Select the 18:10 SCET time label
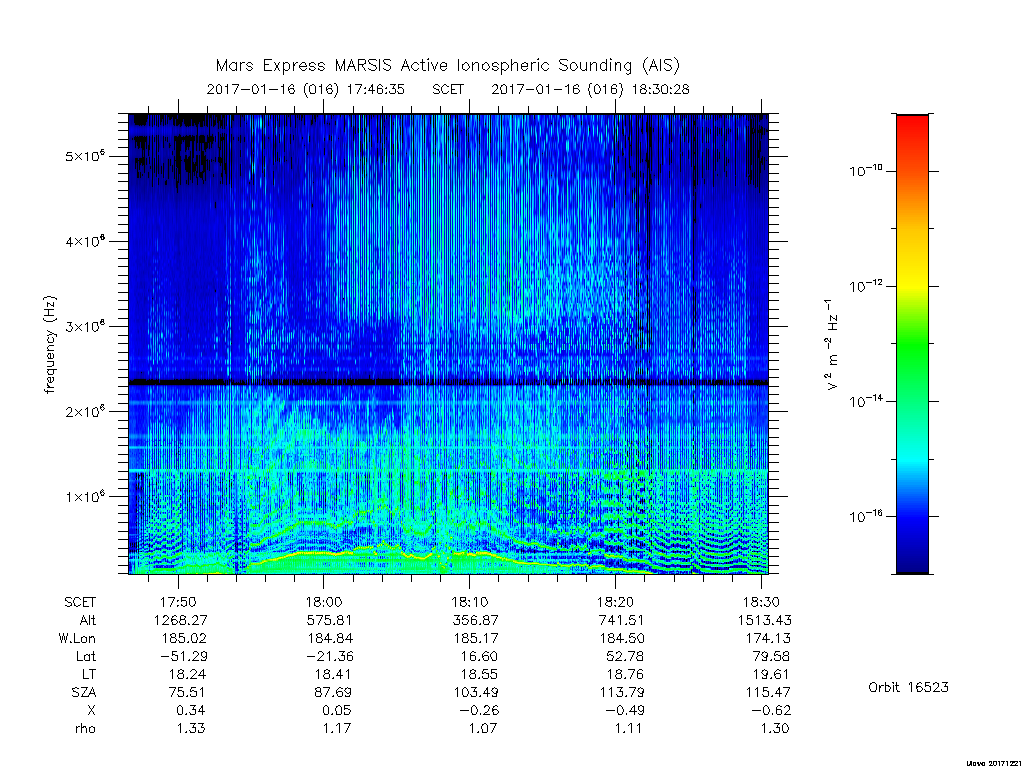This screenshot has height=768, width=1024. click(470, 602)
